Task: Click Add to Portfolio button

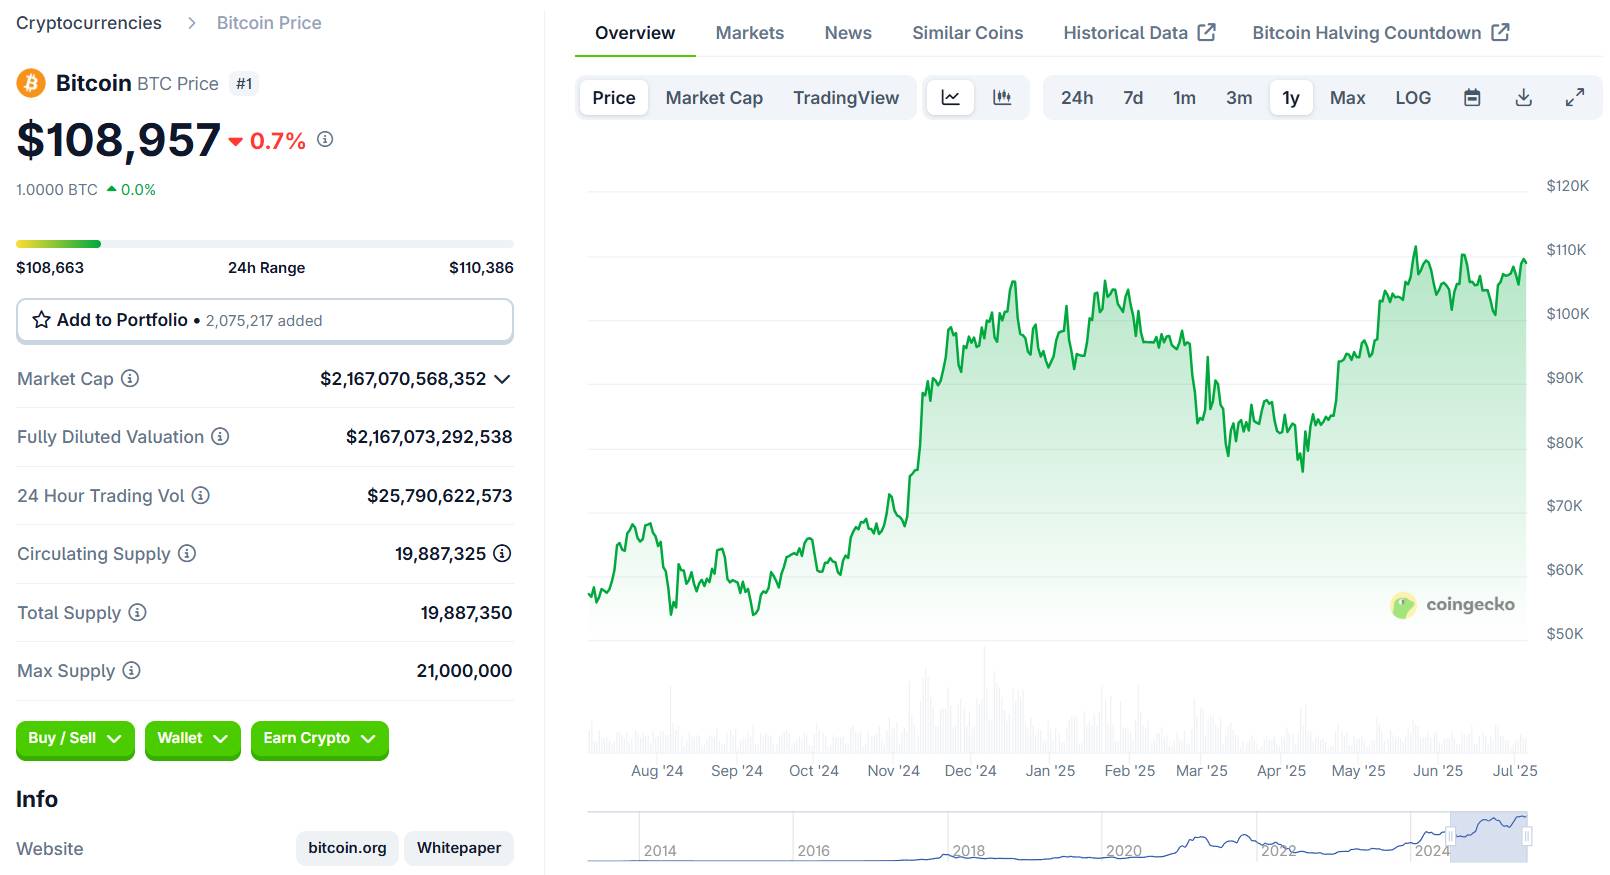Action: click(265, 320)
